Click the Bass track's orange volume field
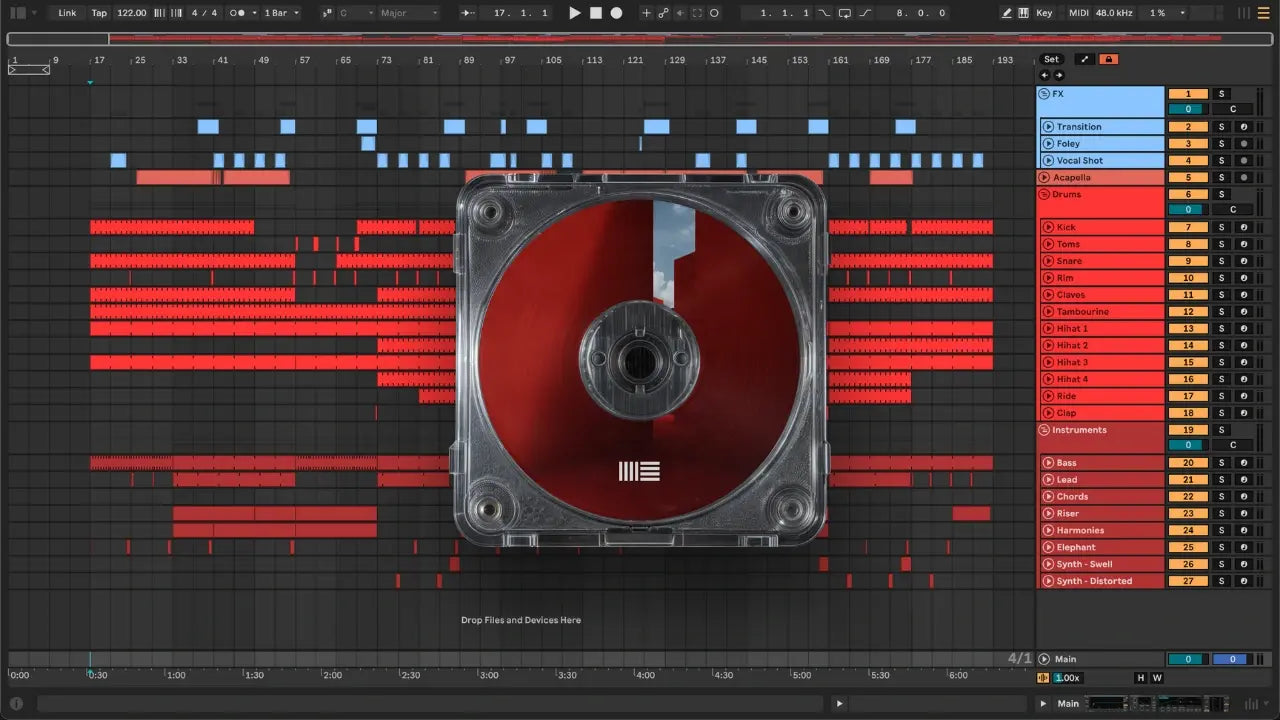 click(1188, 463)
